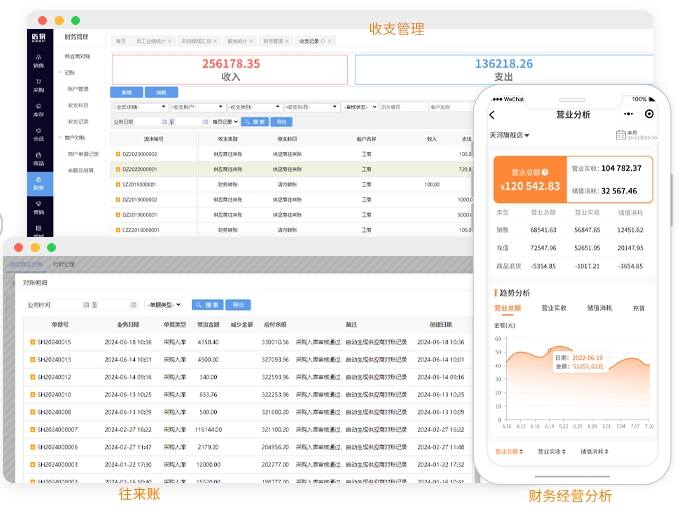
Task: Click the orange icon beside SH20240010
Action: [33, 394]
